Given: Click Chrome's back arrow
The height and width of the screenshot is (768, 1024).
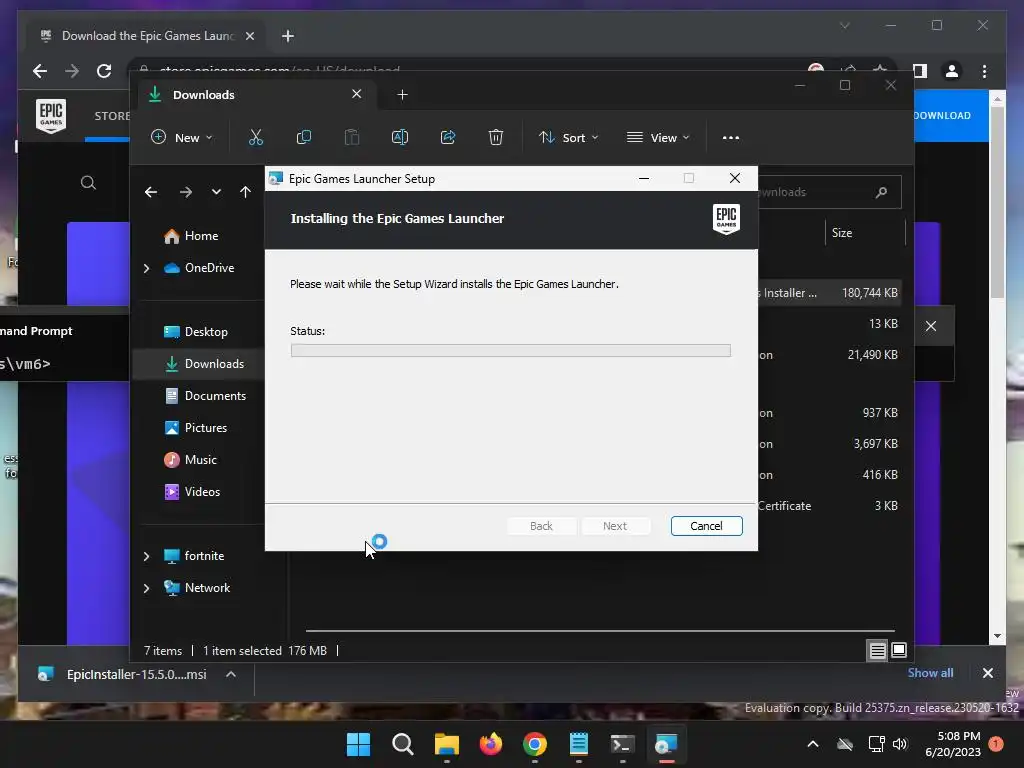Looking at the screenshot, I should 40,71.
